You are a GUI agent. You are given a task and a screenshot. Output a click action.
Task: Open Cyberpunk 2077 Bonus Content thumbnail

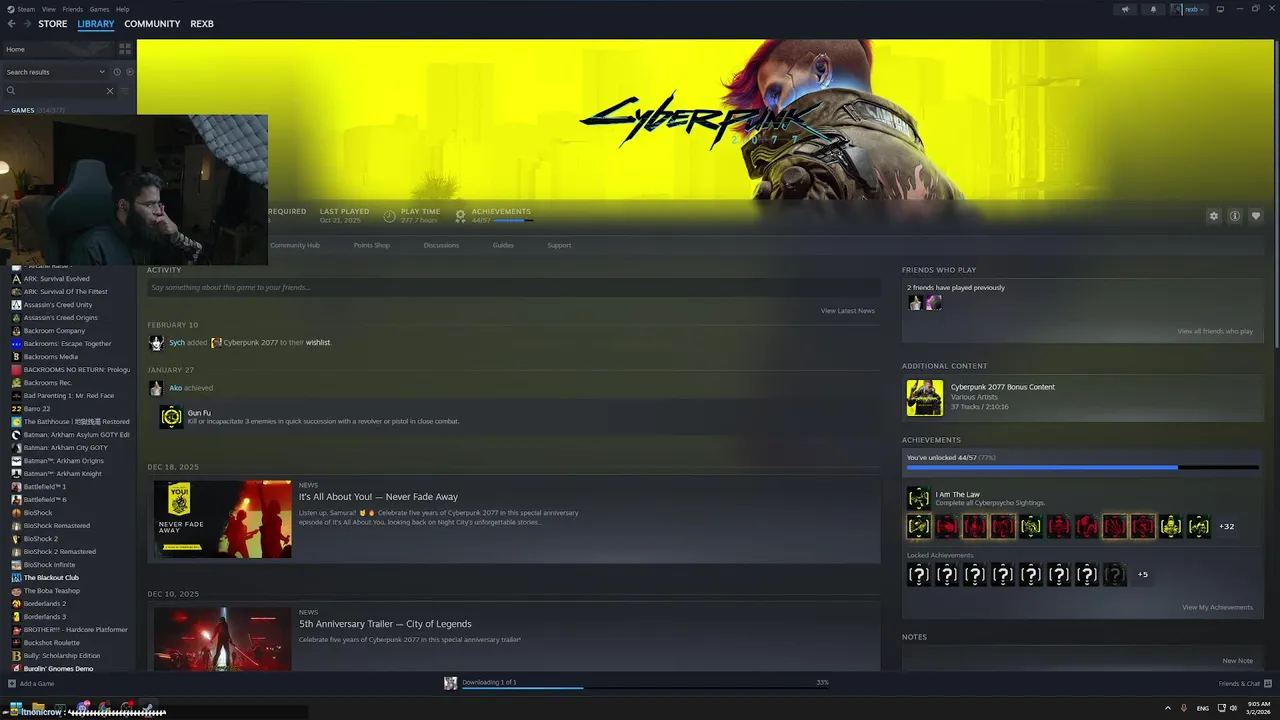(x=924, y=397)
